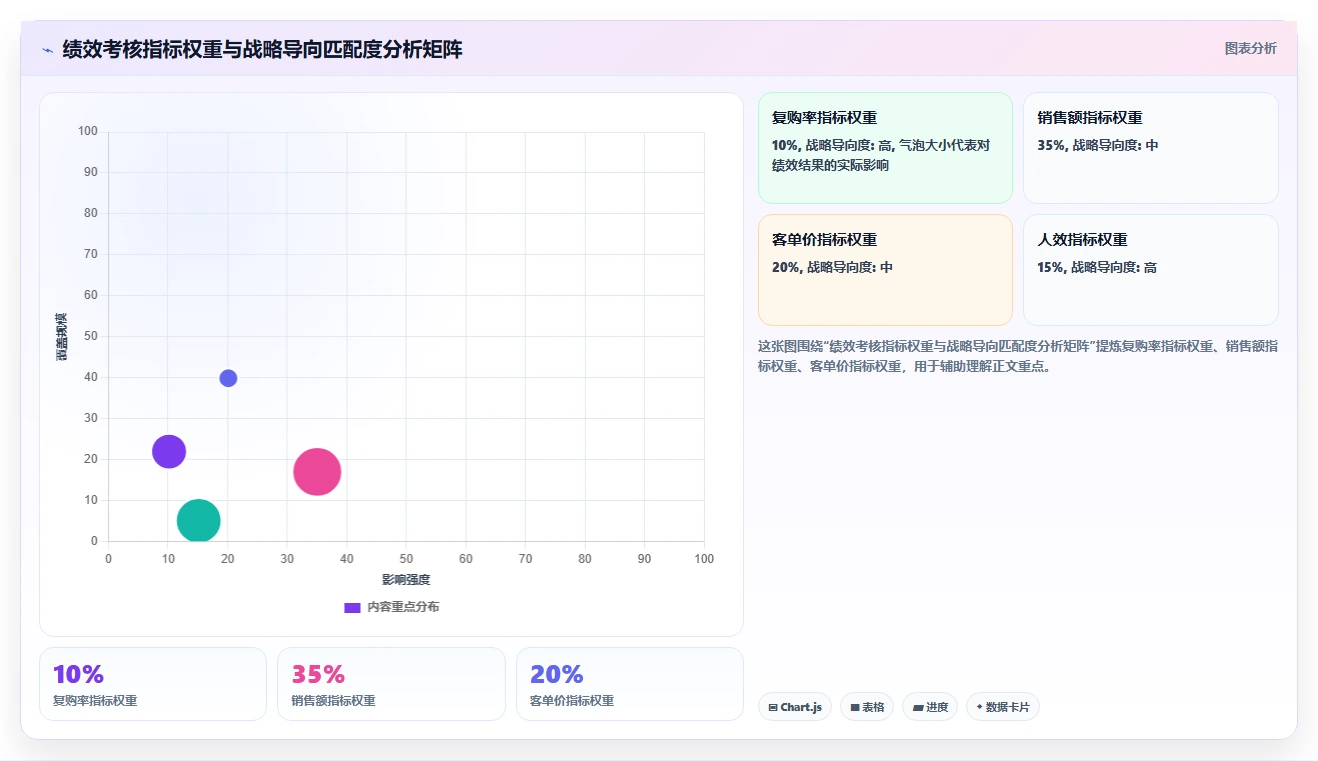This screenshot has width=1318, height=761.
Task: Click the 客单价指标权重 label under 20%
Action: [x=572, y=701]
